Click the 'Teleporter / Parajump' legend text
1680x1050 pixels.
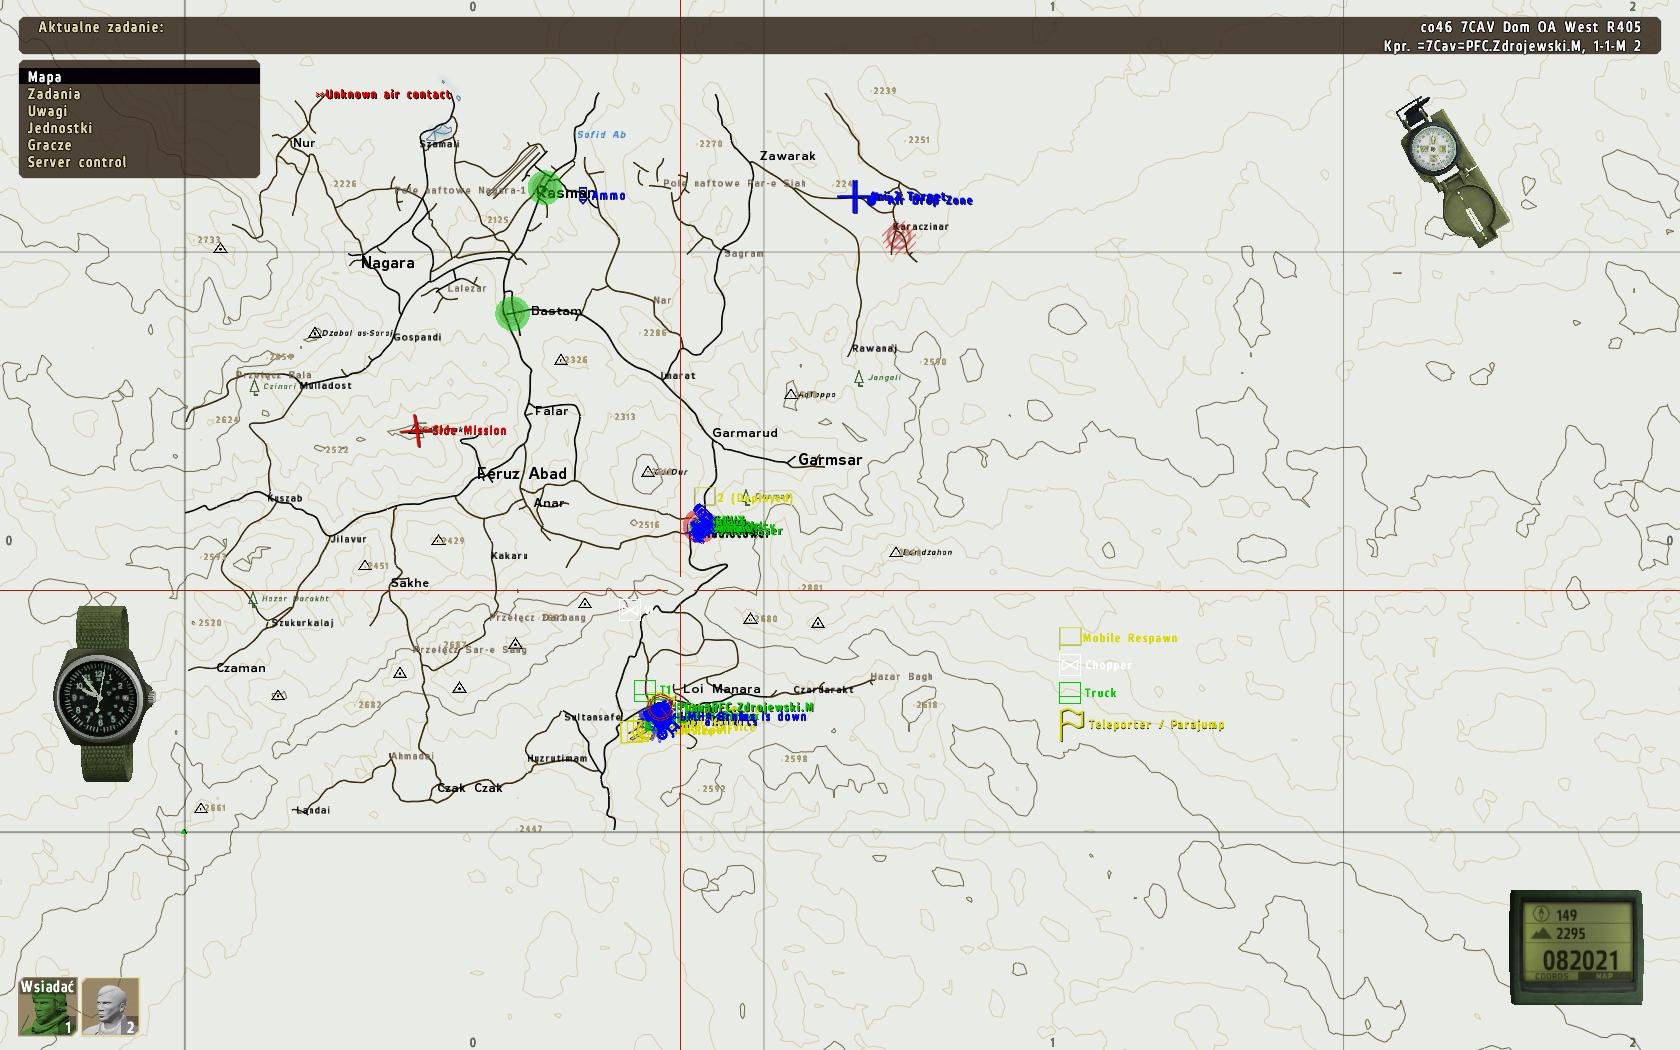pos(1157,725)
